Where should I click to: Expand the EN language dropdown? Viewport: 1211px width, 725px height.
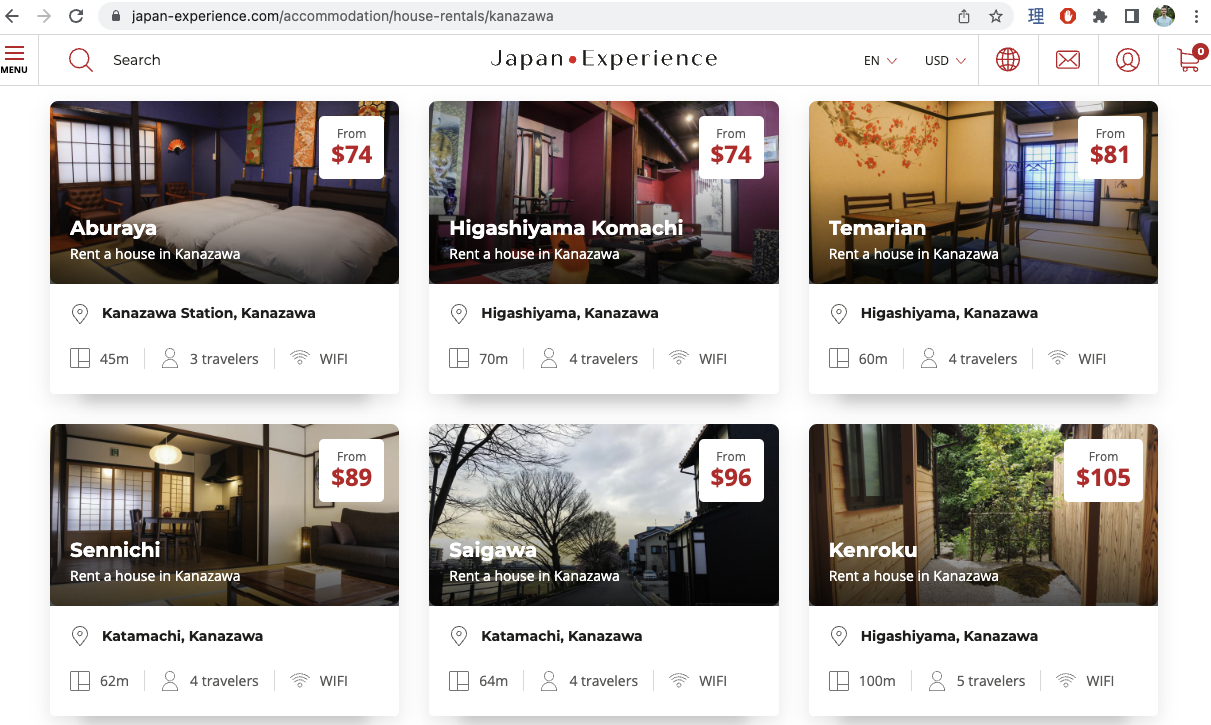pyautogui.click(x=880, y=60)
